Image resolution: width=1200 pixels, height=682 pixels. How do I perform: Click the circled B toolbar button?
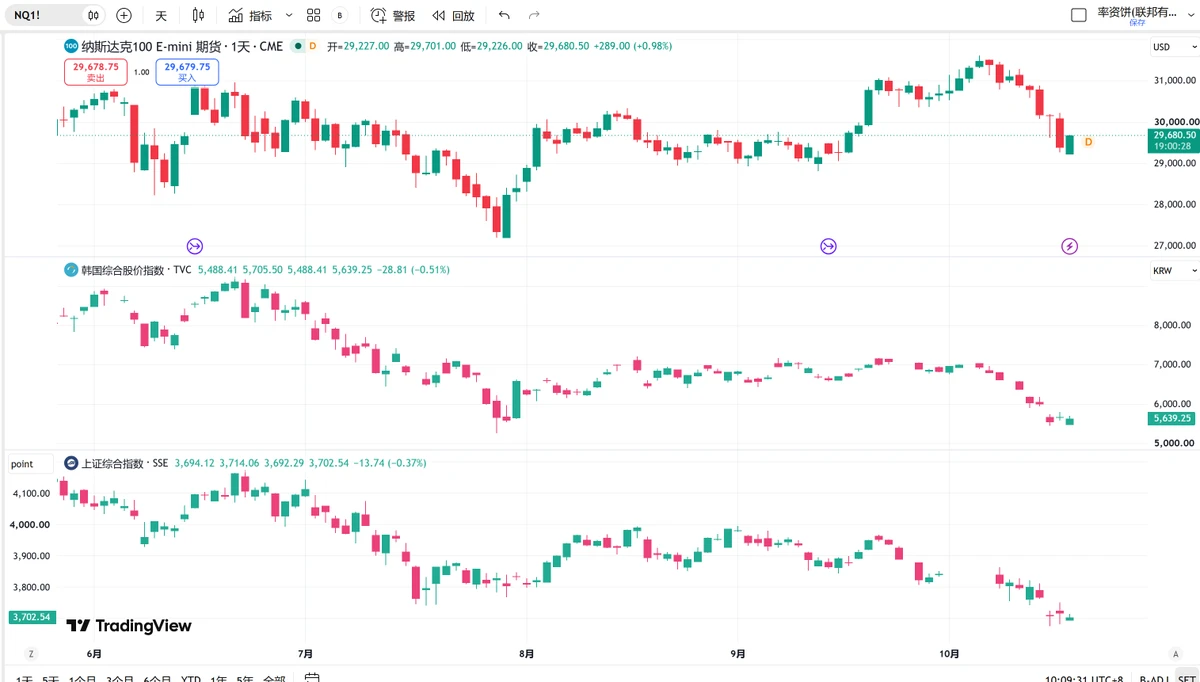point(340,15)
